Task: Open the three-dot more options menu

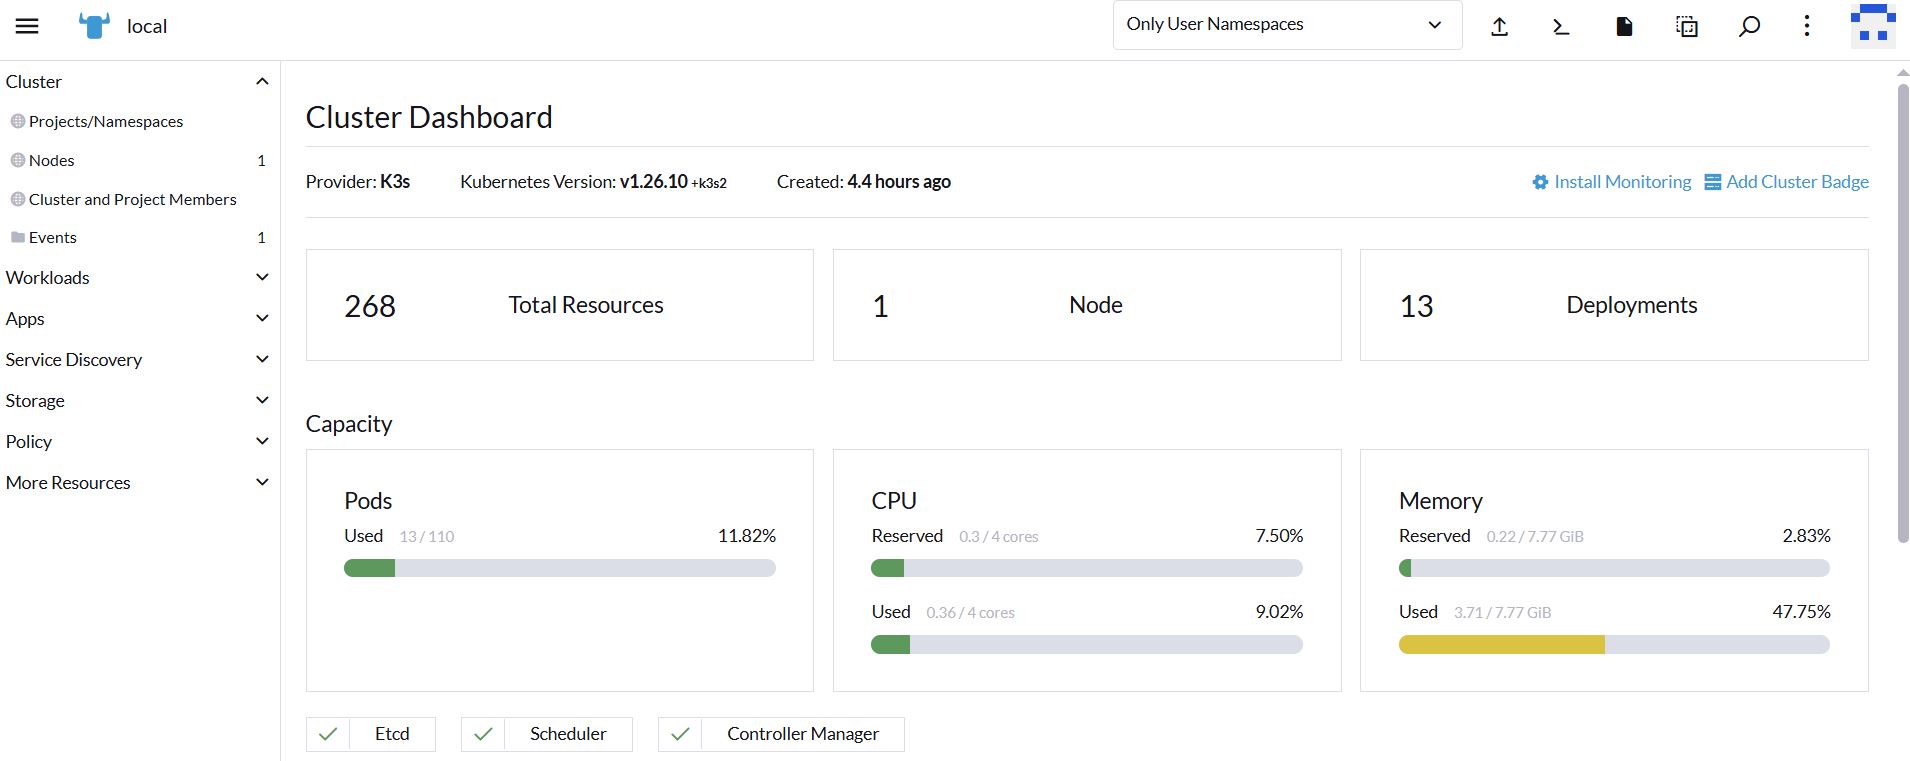Action: click(x=1806, y=26)
